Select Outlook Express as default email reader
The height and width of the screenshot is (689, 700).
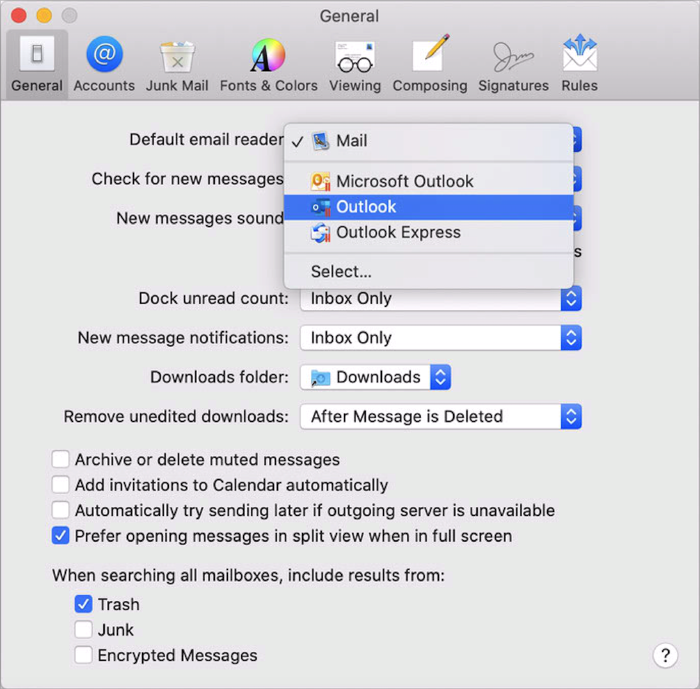[x=398, y=232]
